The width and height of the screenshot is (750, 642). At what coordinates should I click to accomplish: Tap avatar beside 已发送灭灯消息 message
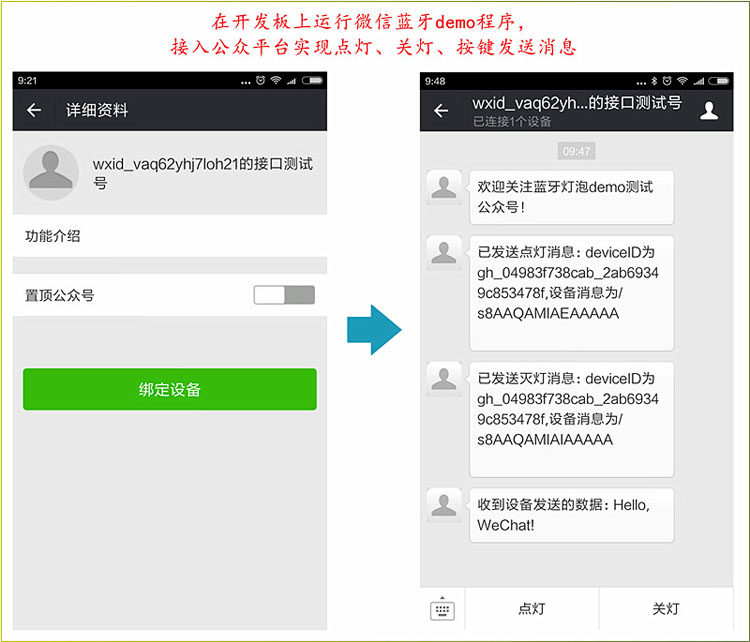point(444,379)
